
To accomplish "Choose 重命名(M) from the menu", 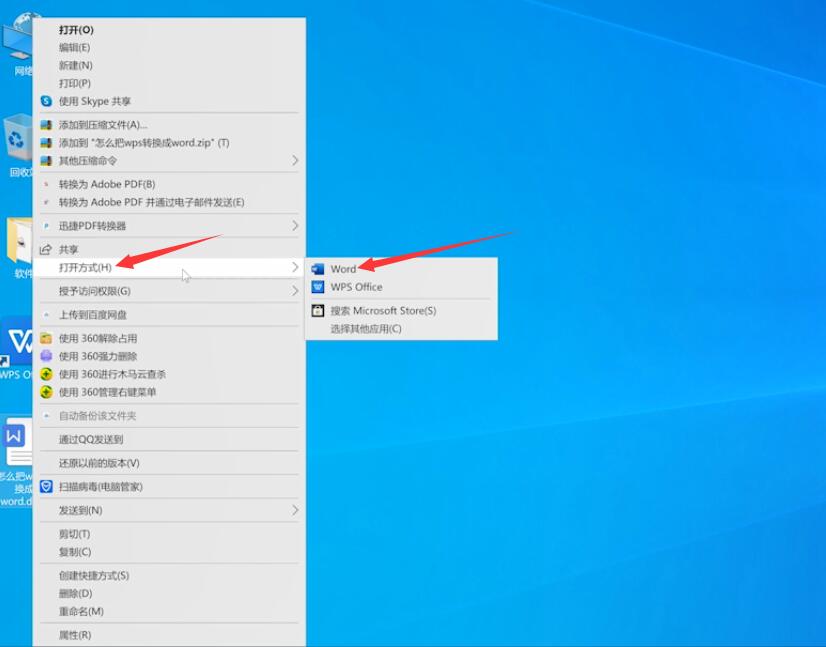I will [x=169, y=611].
